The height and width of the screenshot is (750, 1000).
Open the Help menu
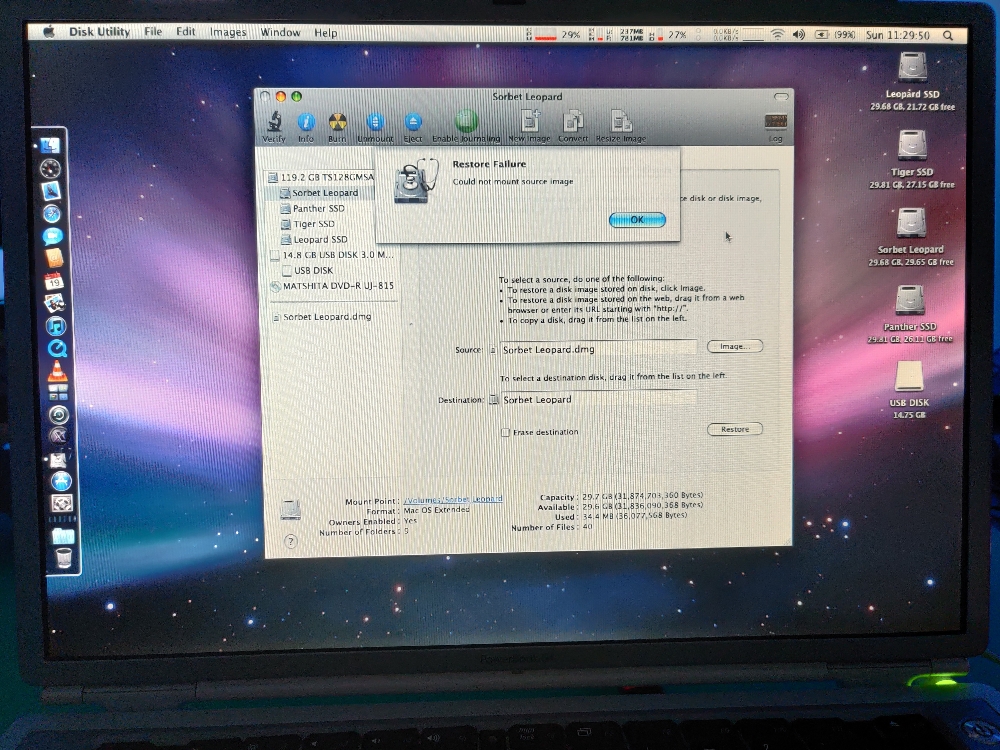[x=325, y=33]
